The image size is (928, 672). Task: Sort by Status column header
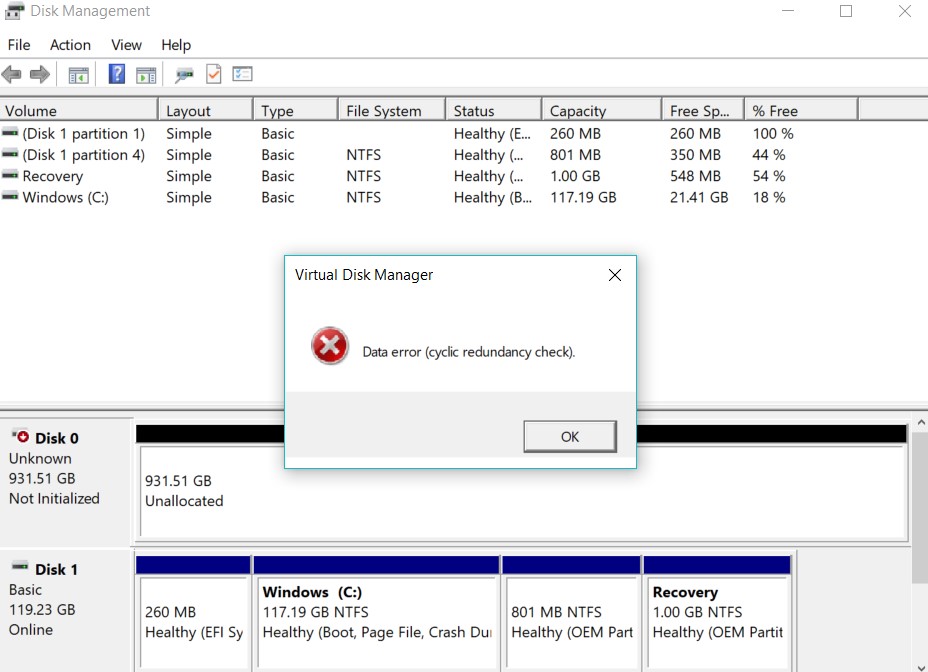(494, 111)
